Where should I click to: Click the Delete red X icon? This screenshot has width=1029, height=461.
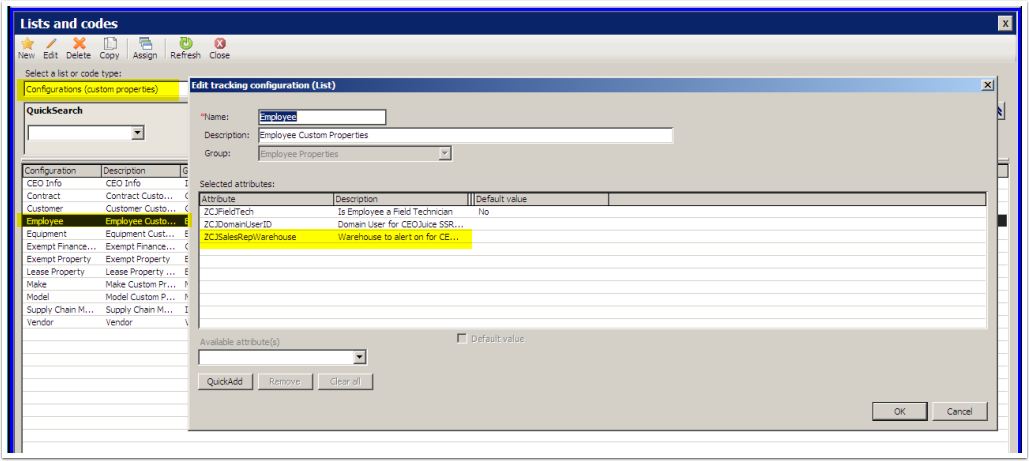(79, 43)
